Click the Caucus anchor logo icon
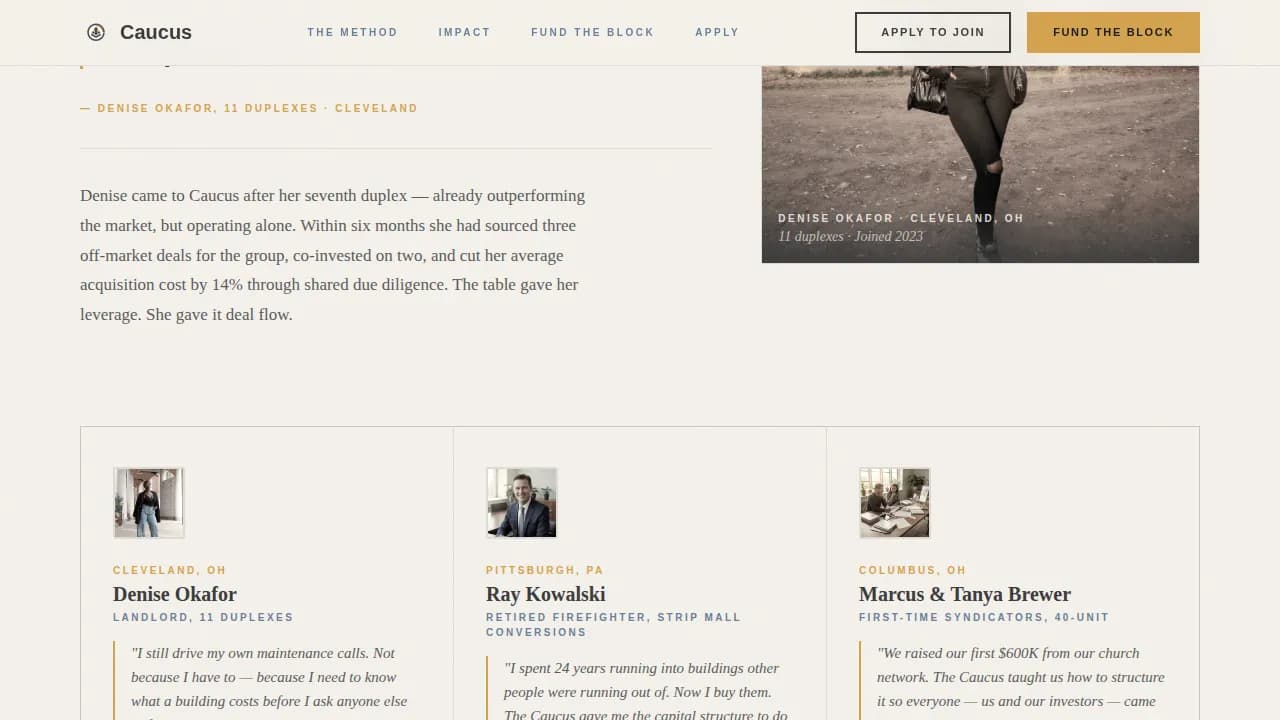 pos(96,32)
